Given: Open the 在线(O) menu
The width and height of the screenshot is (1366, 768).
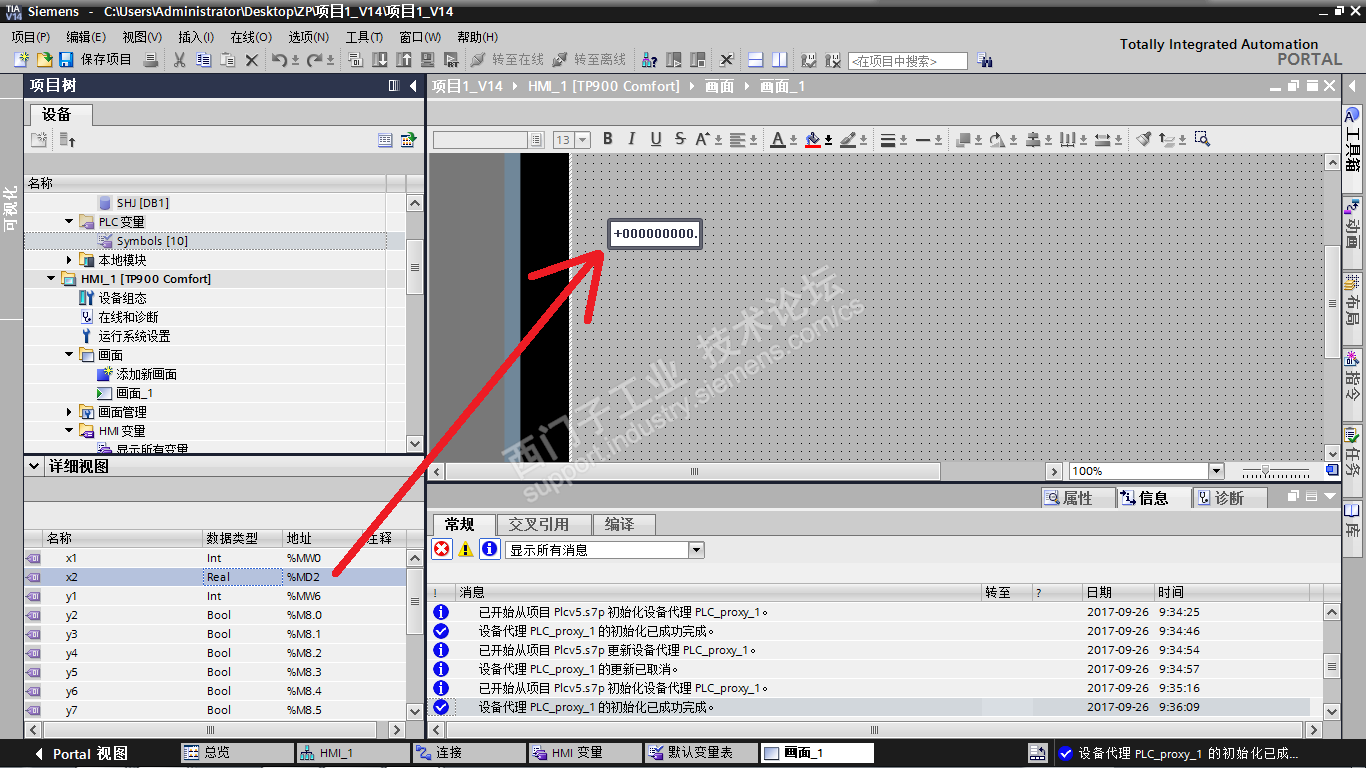Looking at the screenshot, I should (251, 37).
